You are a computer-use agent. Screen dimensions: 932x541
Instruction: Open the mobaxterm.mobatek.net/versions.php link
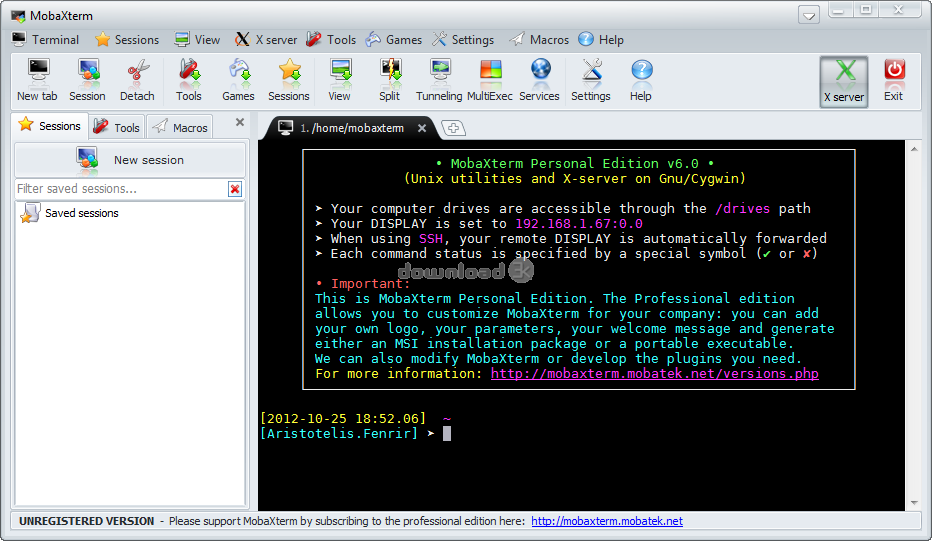pyautogui.click(x=654, y=373)
